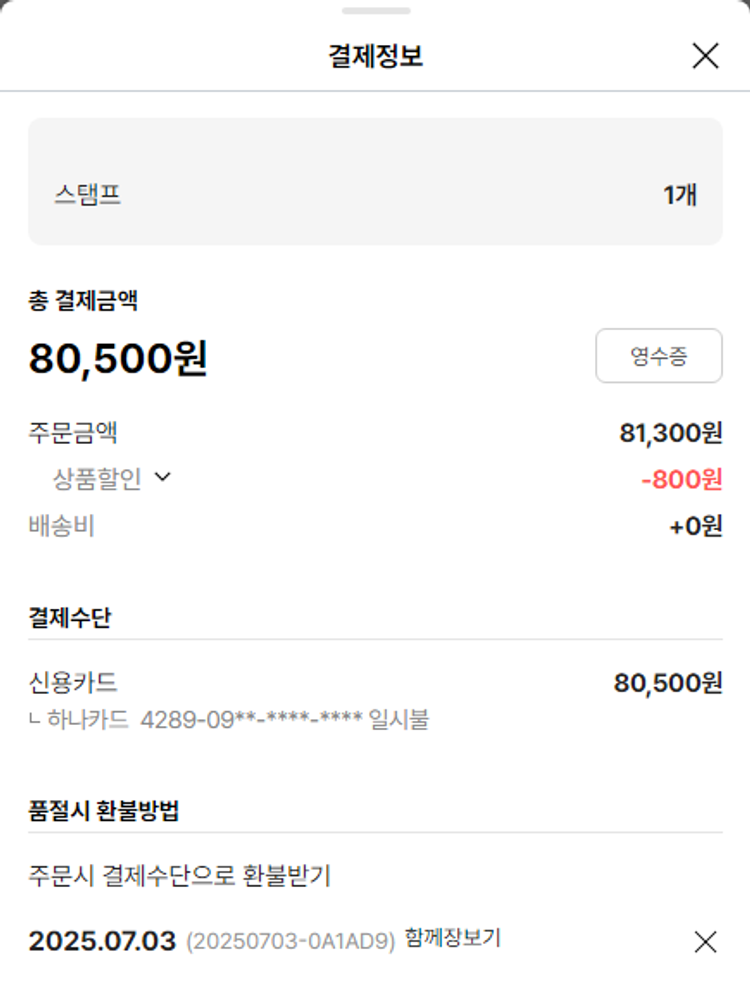The height and width of the screenshot is (995, 750).
Task: Click the 상품할인 discount label
Action: (97, 479)
